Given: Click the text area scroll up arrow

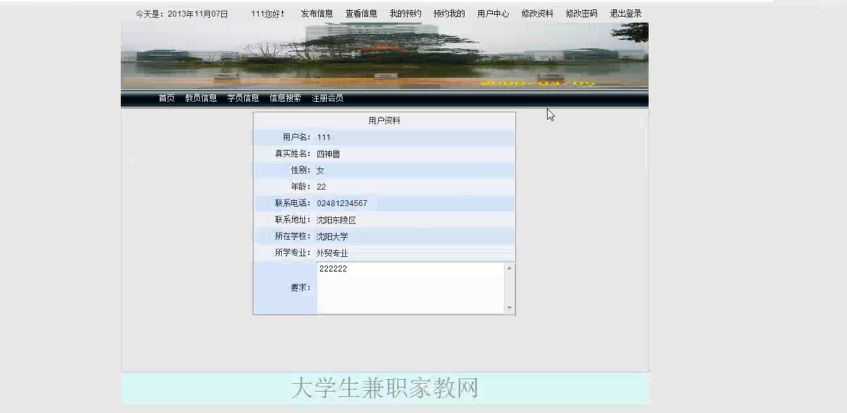Looking at the screenshot, I should click(509, 268).
